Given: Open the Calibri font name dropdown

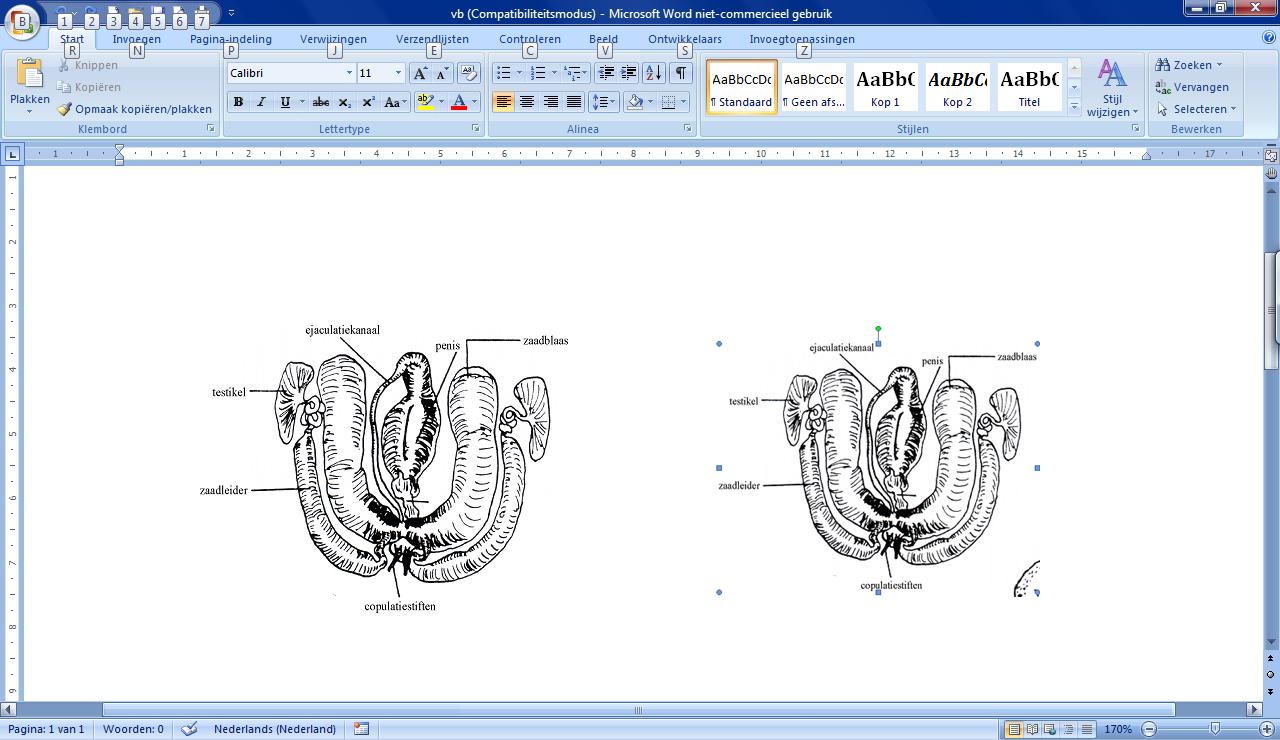Looking at the screenshot, I should 349,73.
